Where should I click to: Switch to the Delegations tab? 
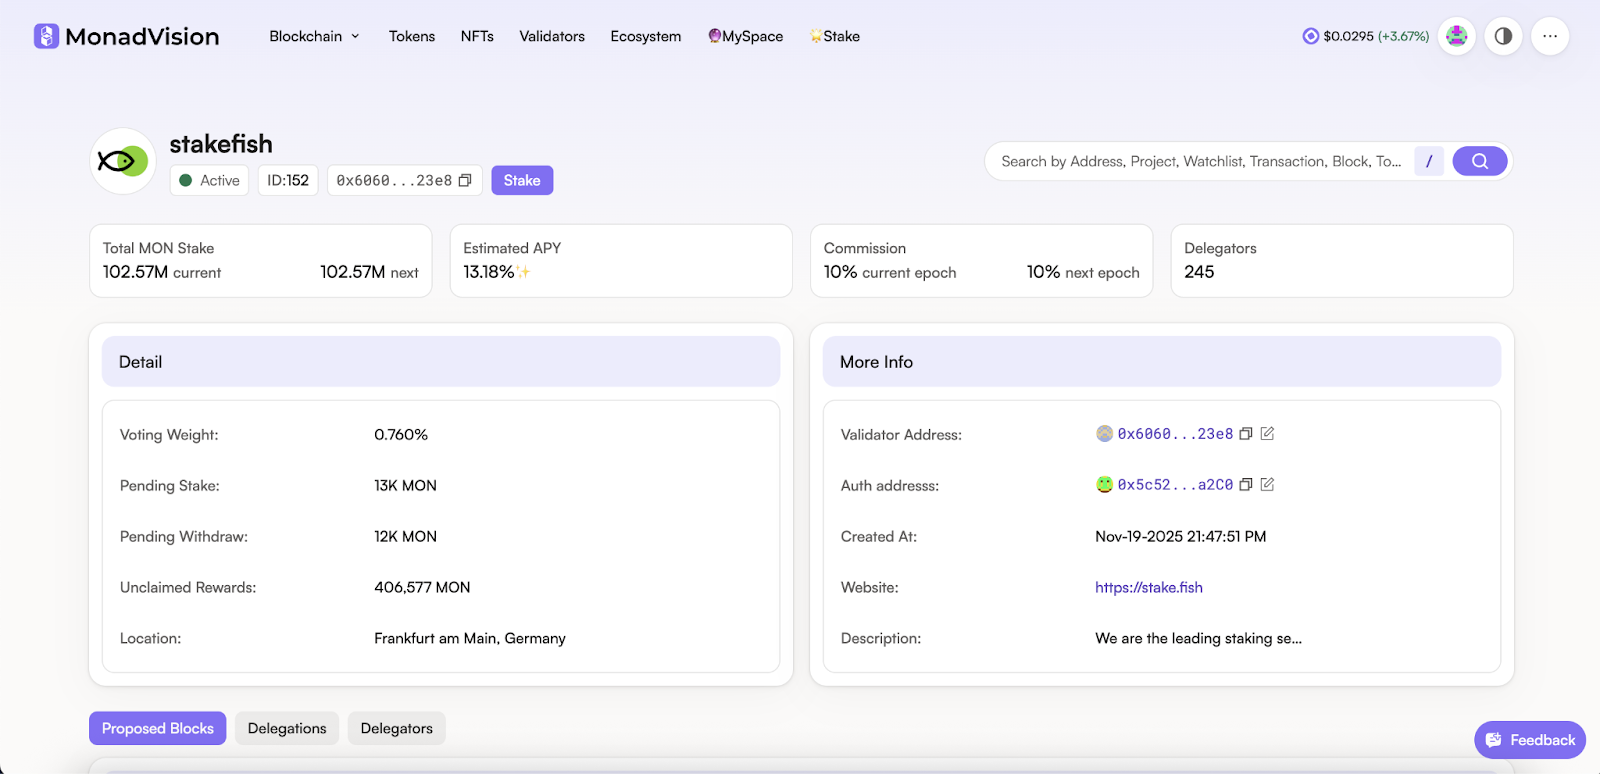[x=287, y=729]
